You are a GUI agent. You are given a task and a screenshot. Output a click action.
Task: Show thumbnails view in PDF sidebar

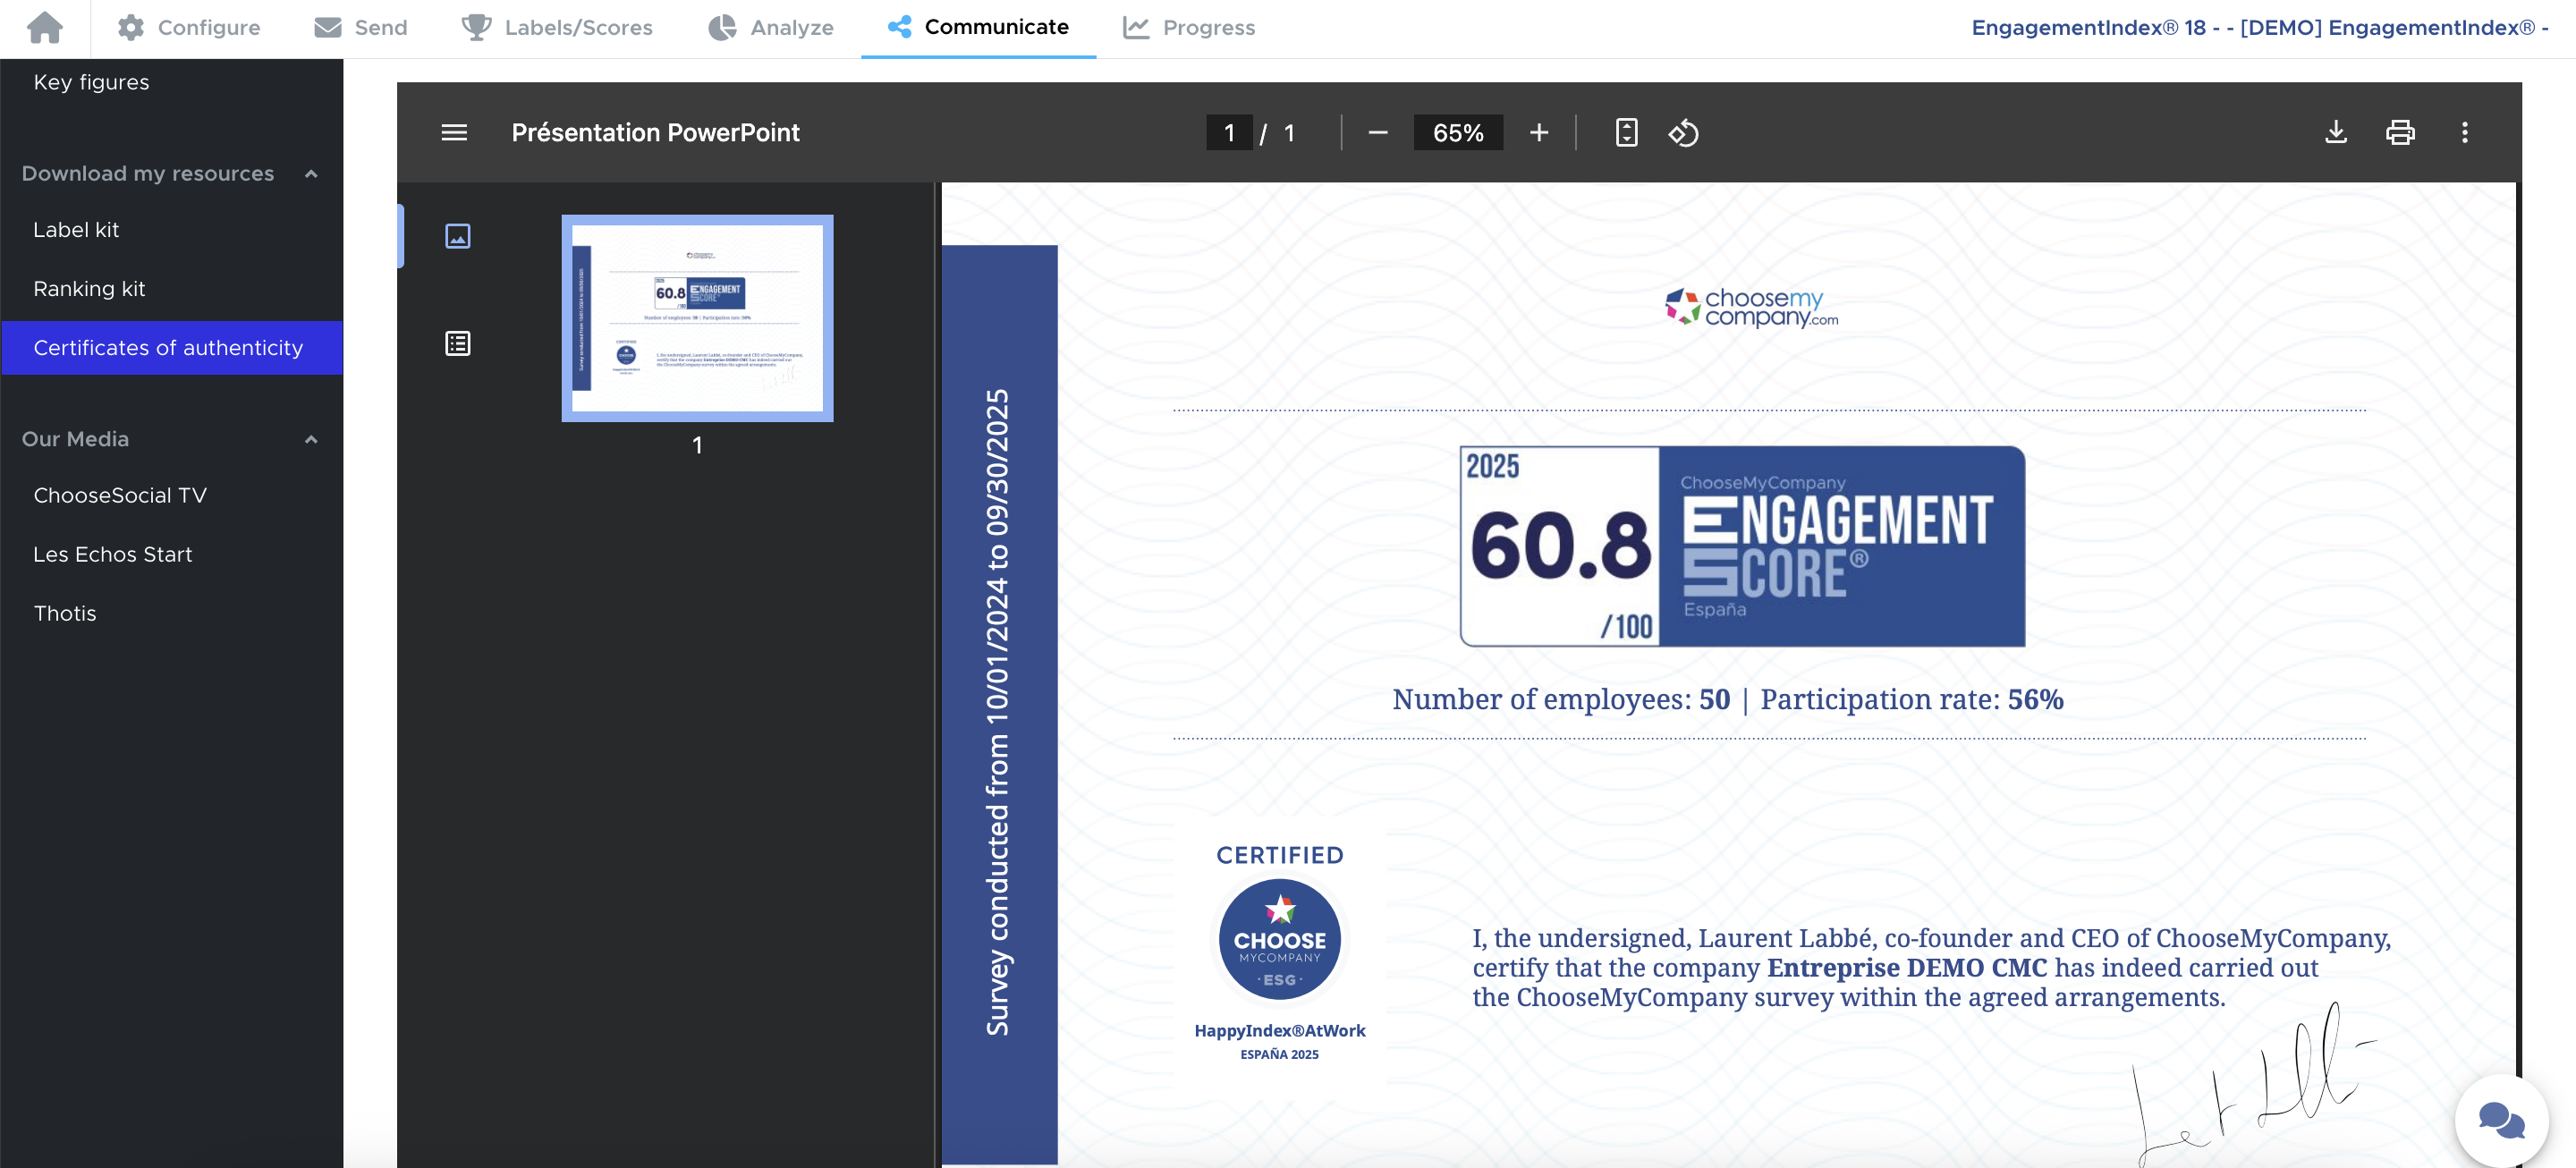coord(457,236)
